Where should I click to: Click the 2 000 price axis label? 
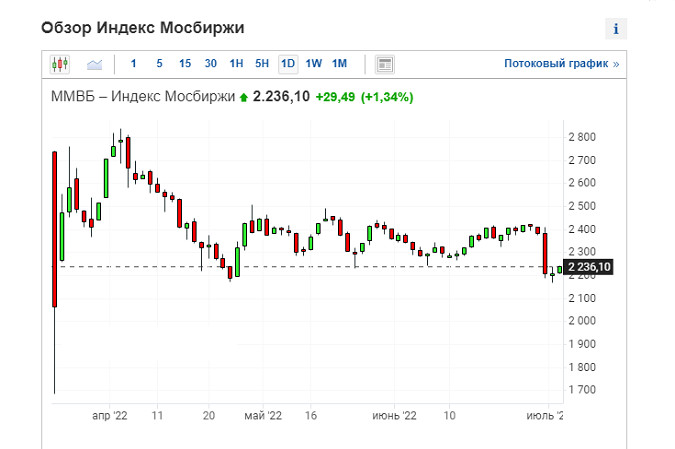click(582, 321)
